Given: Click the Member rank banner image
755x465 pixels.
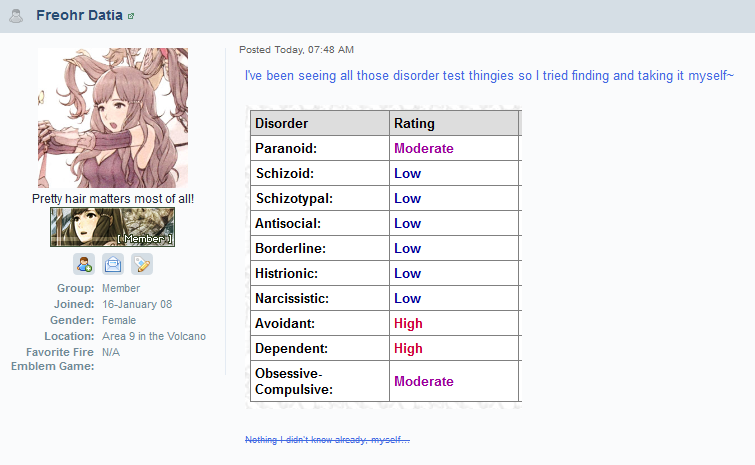Looking at the screenshot, I should point(112,227).
